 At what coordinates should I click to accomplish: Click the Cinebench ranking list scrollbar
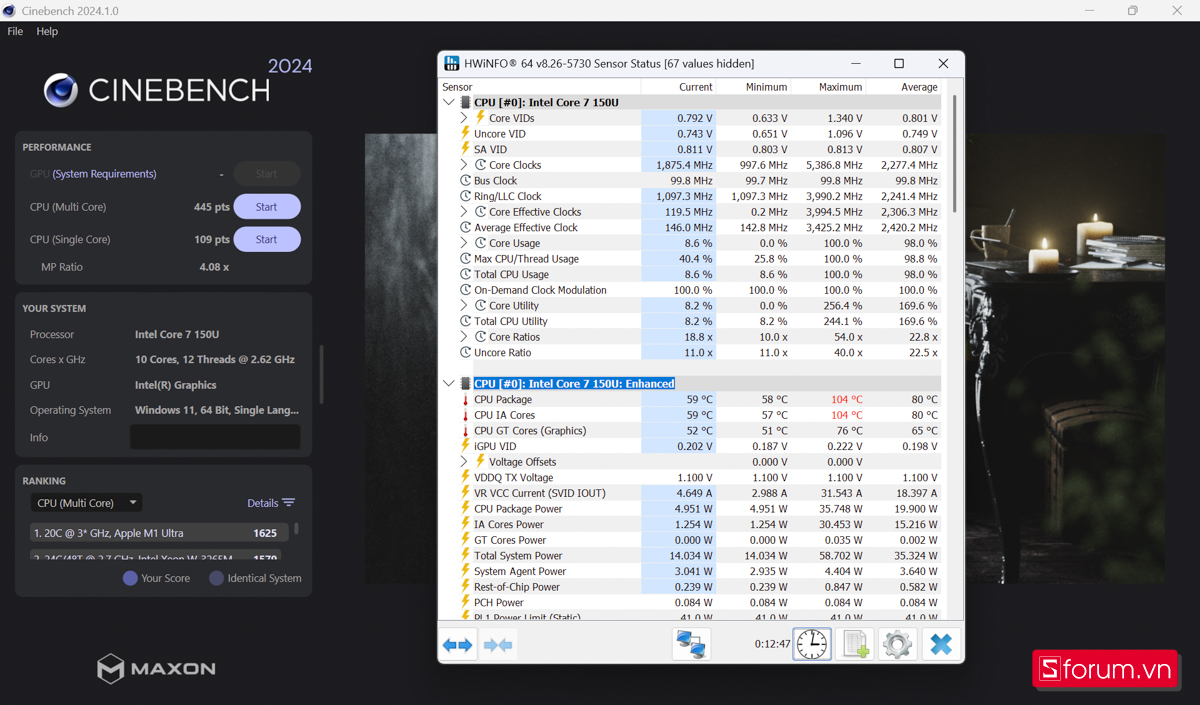[x=296, y=528]
